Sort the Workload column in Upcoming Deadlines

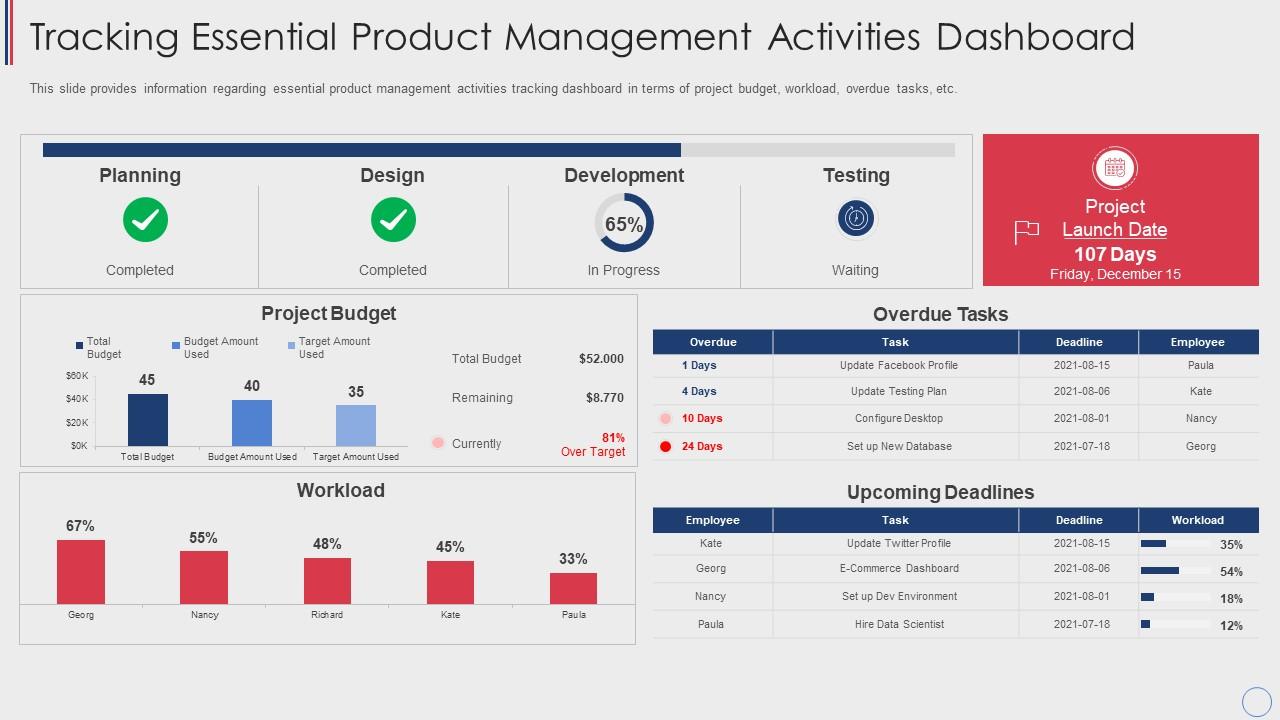point(1197,520)
